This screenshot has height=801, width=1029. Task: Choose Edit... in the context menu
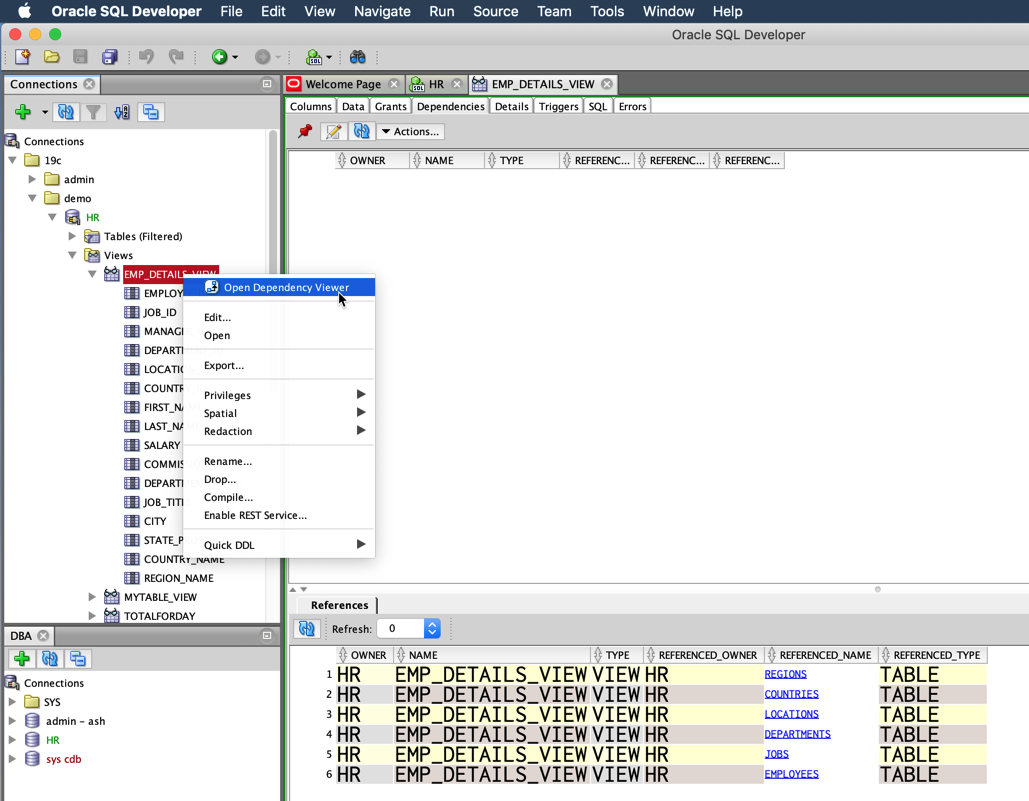pyautogui.click(x=279, y=318)
